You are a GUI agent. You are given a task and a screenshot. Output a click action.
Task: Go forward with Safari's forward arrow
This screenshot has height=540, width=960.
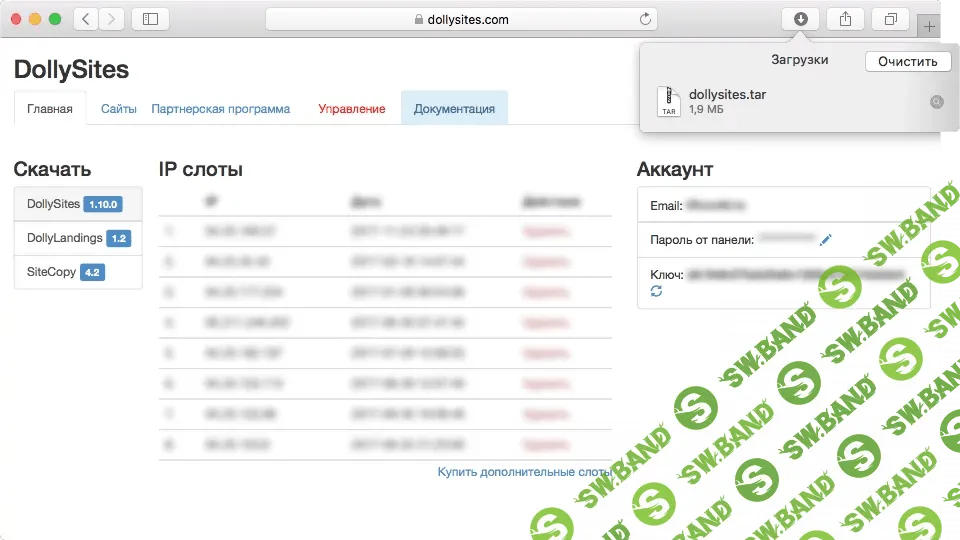tap(111, 19)
